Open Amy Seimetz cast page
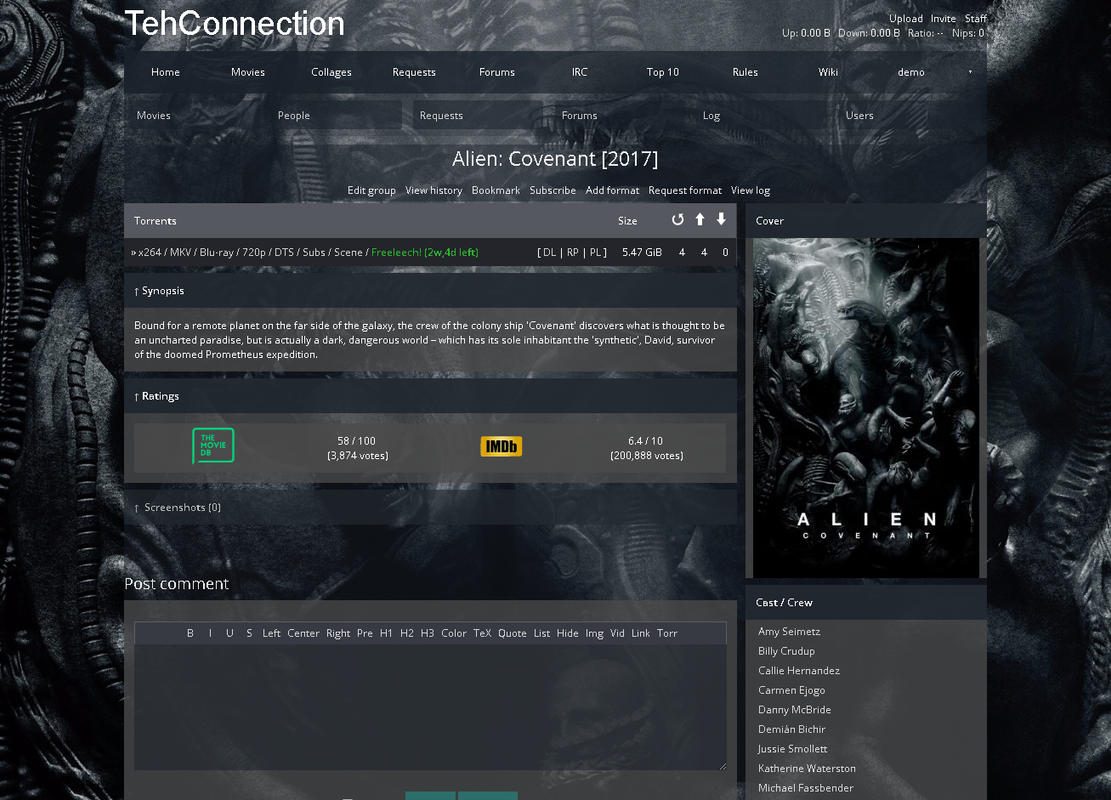1111x800 pixels. pos(789,631)
